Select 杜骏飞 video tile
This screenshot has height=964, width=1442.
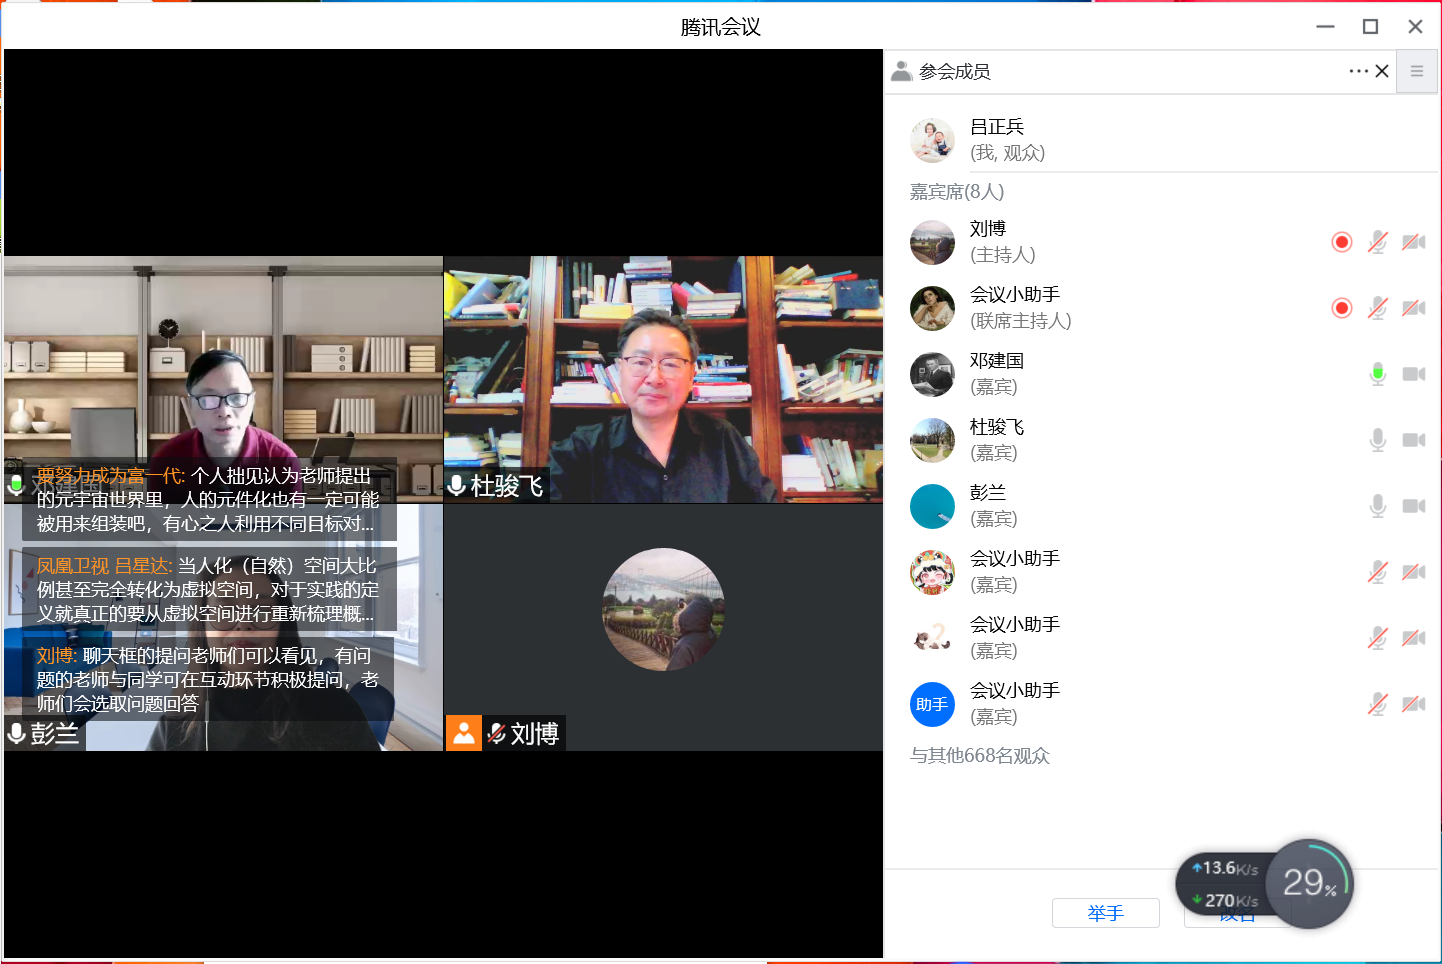(x=663, y=380)
